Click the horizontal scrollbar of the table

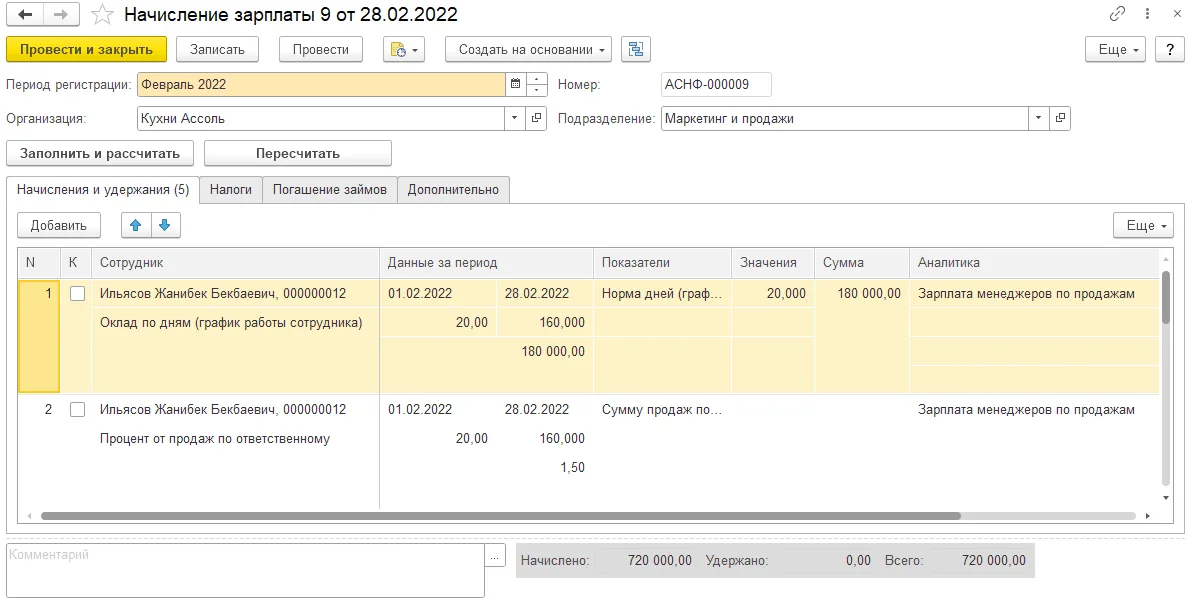click(500, 516)
